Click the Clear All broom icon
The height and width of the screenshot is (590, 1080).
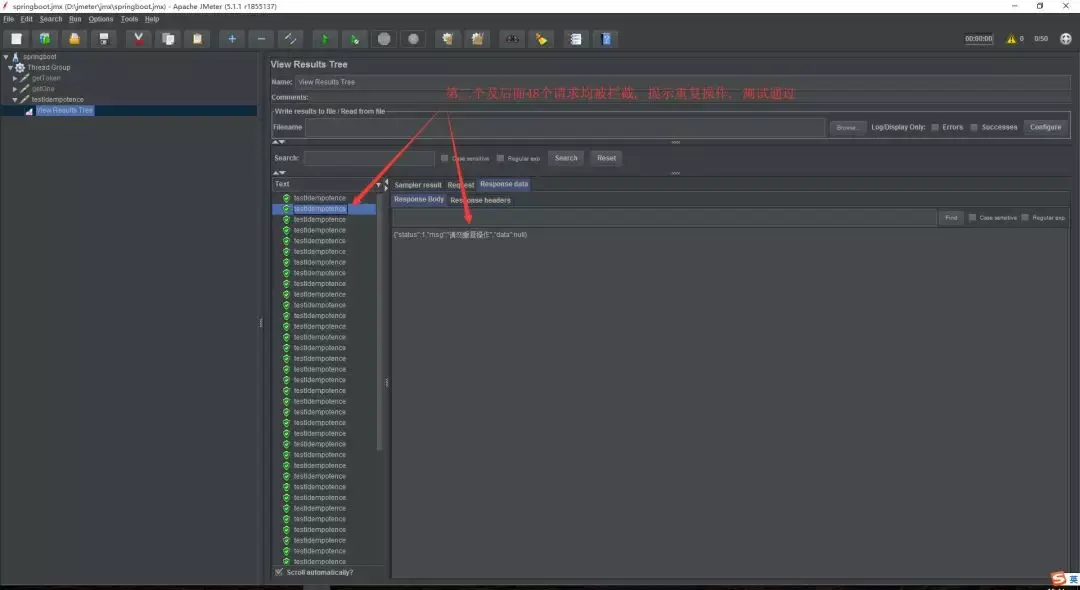tap(477, 39)
